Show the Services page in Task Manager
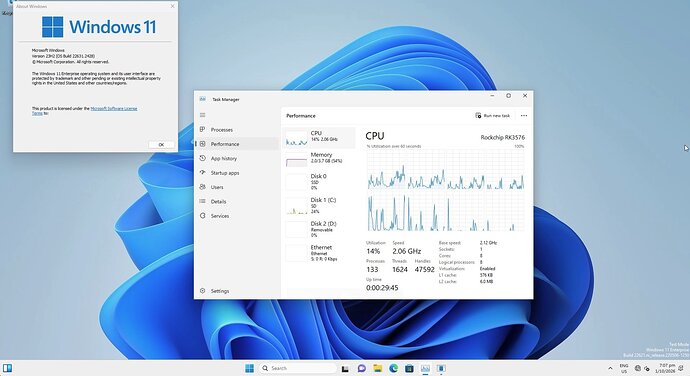690x376 pixels. [x=237, y=216]
